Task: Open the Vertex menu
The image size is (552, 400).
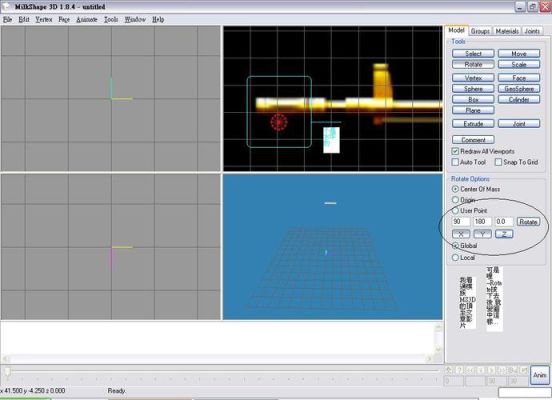Action: (44, 19)
